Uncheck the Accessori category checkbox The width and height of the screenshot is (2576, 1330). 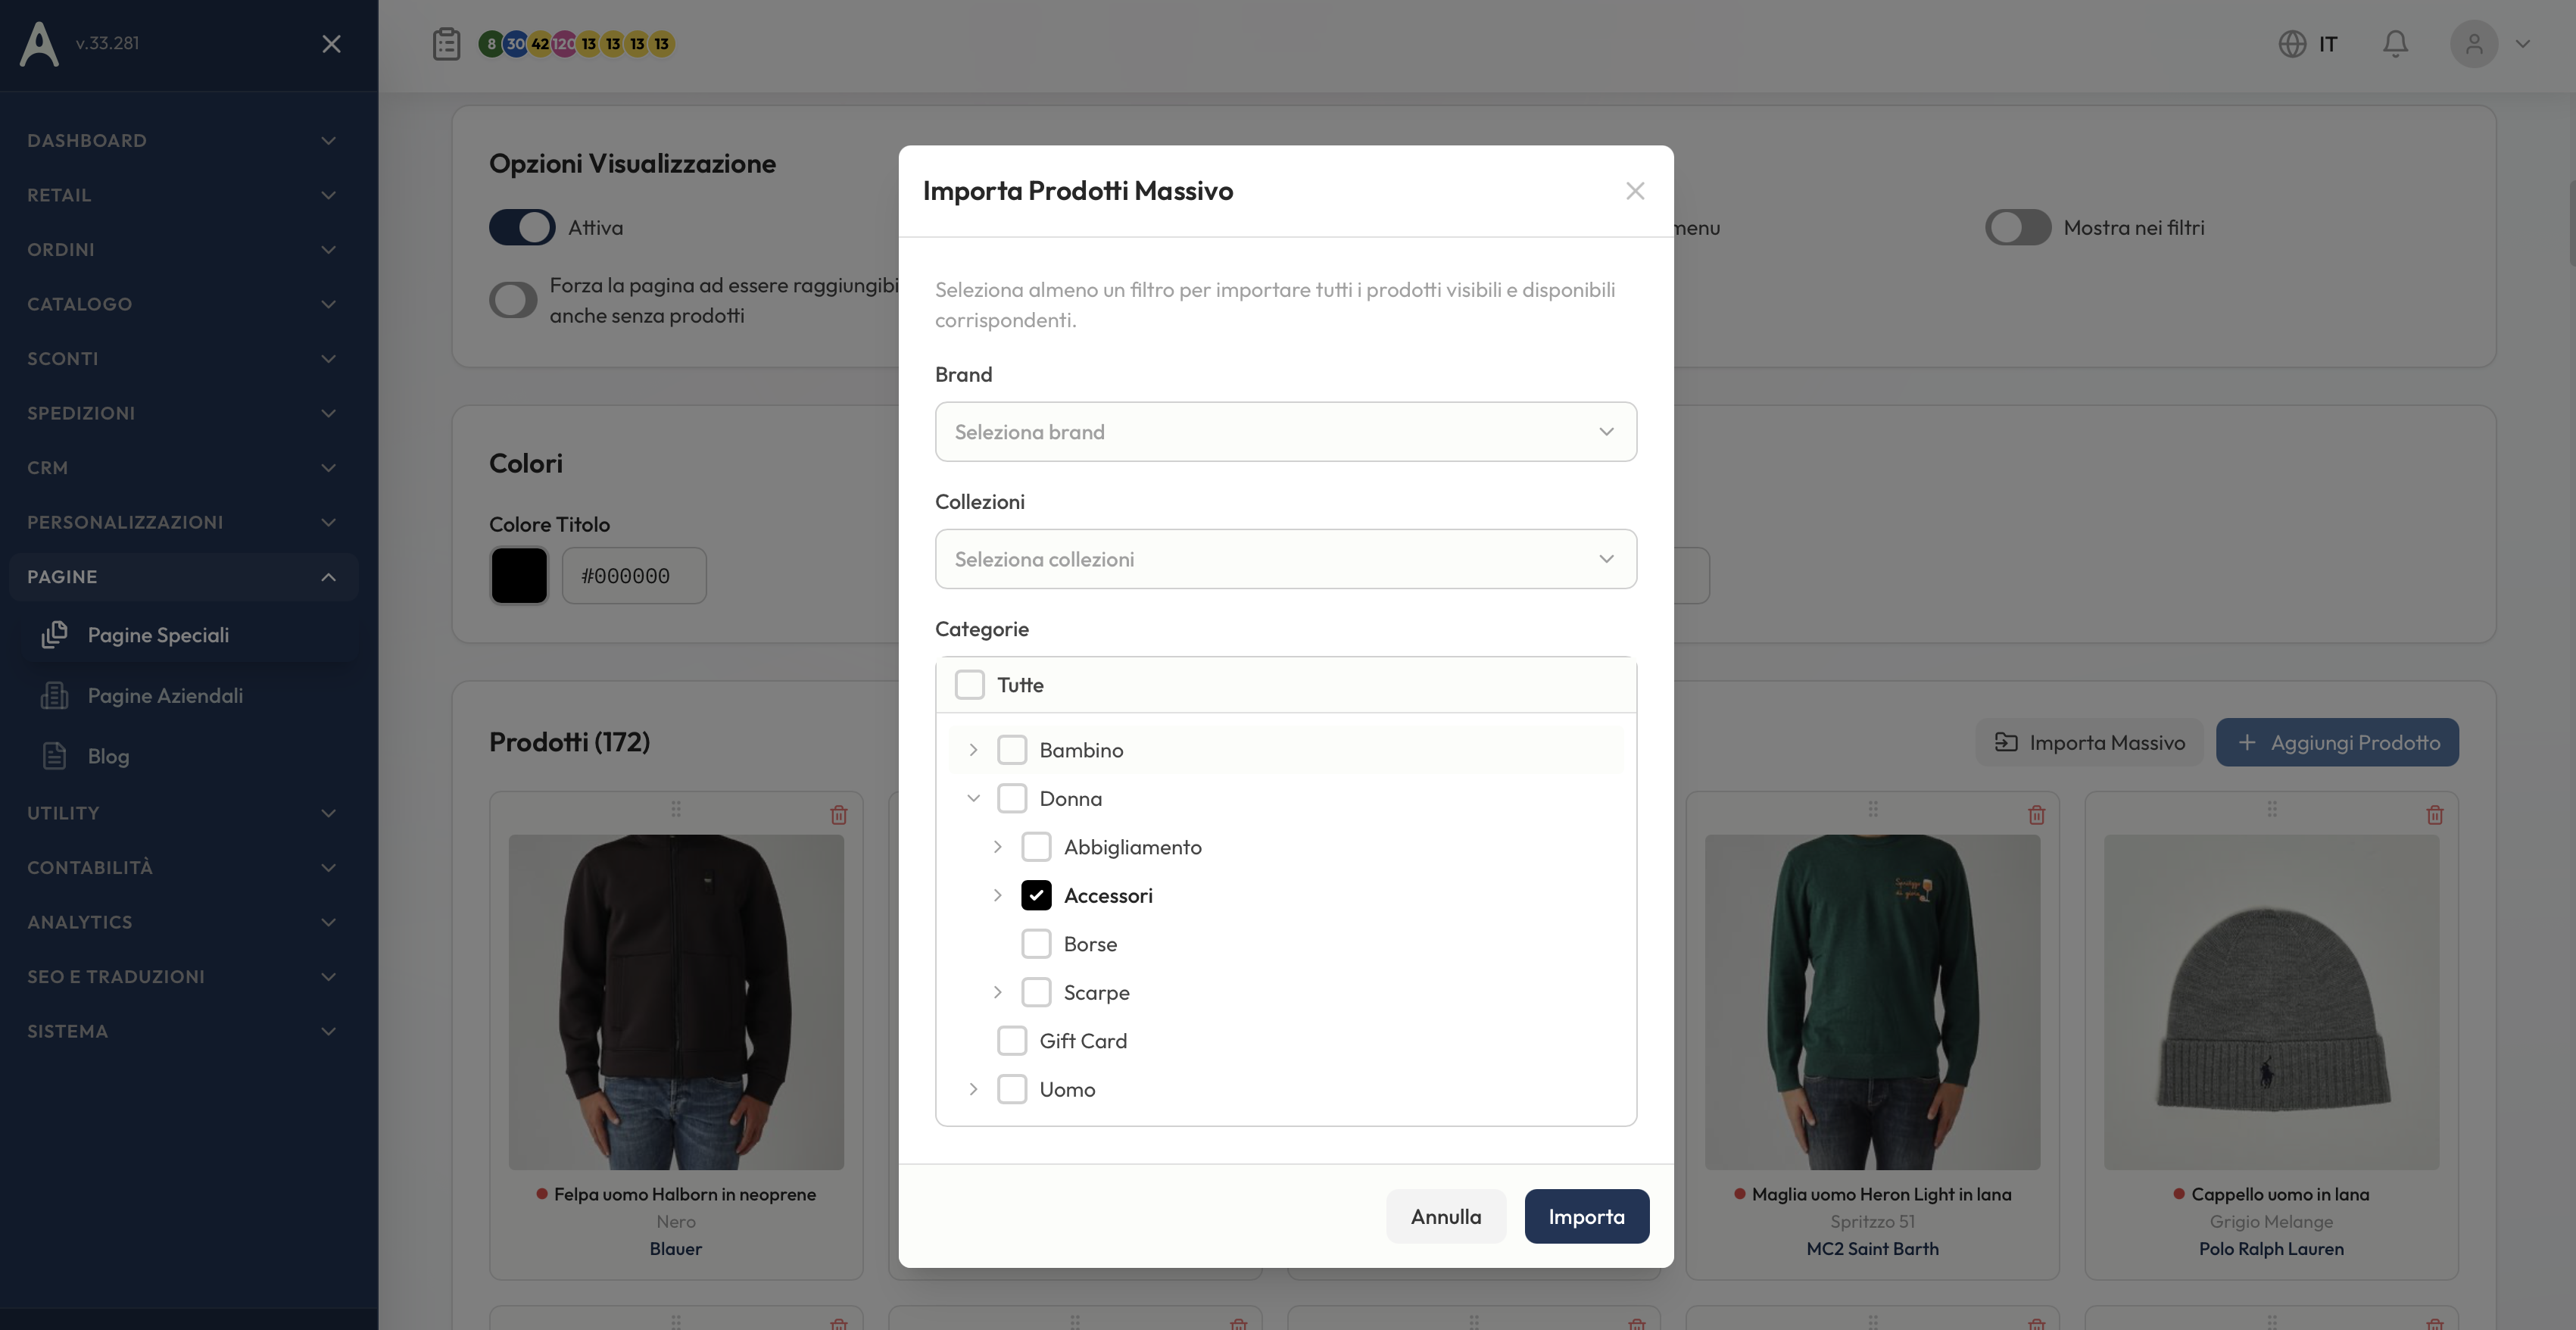(x=1036, y=895)
